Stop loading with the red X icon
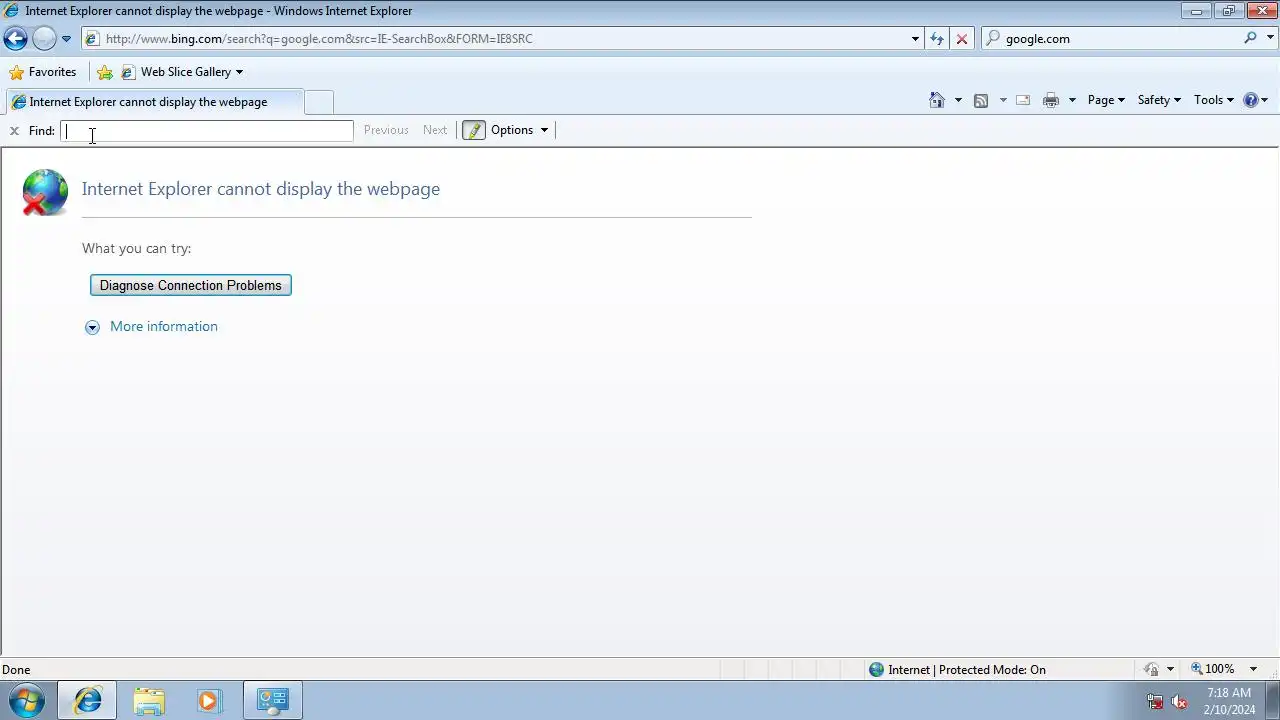The width and height of the screenshot is (1280, 720). (962, 39)
